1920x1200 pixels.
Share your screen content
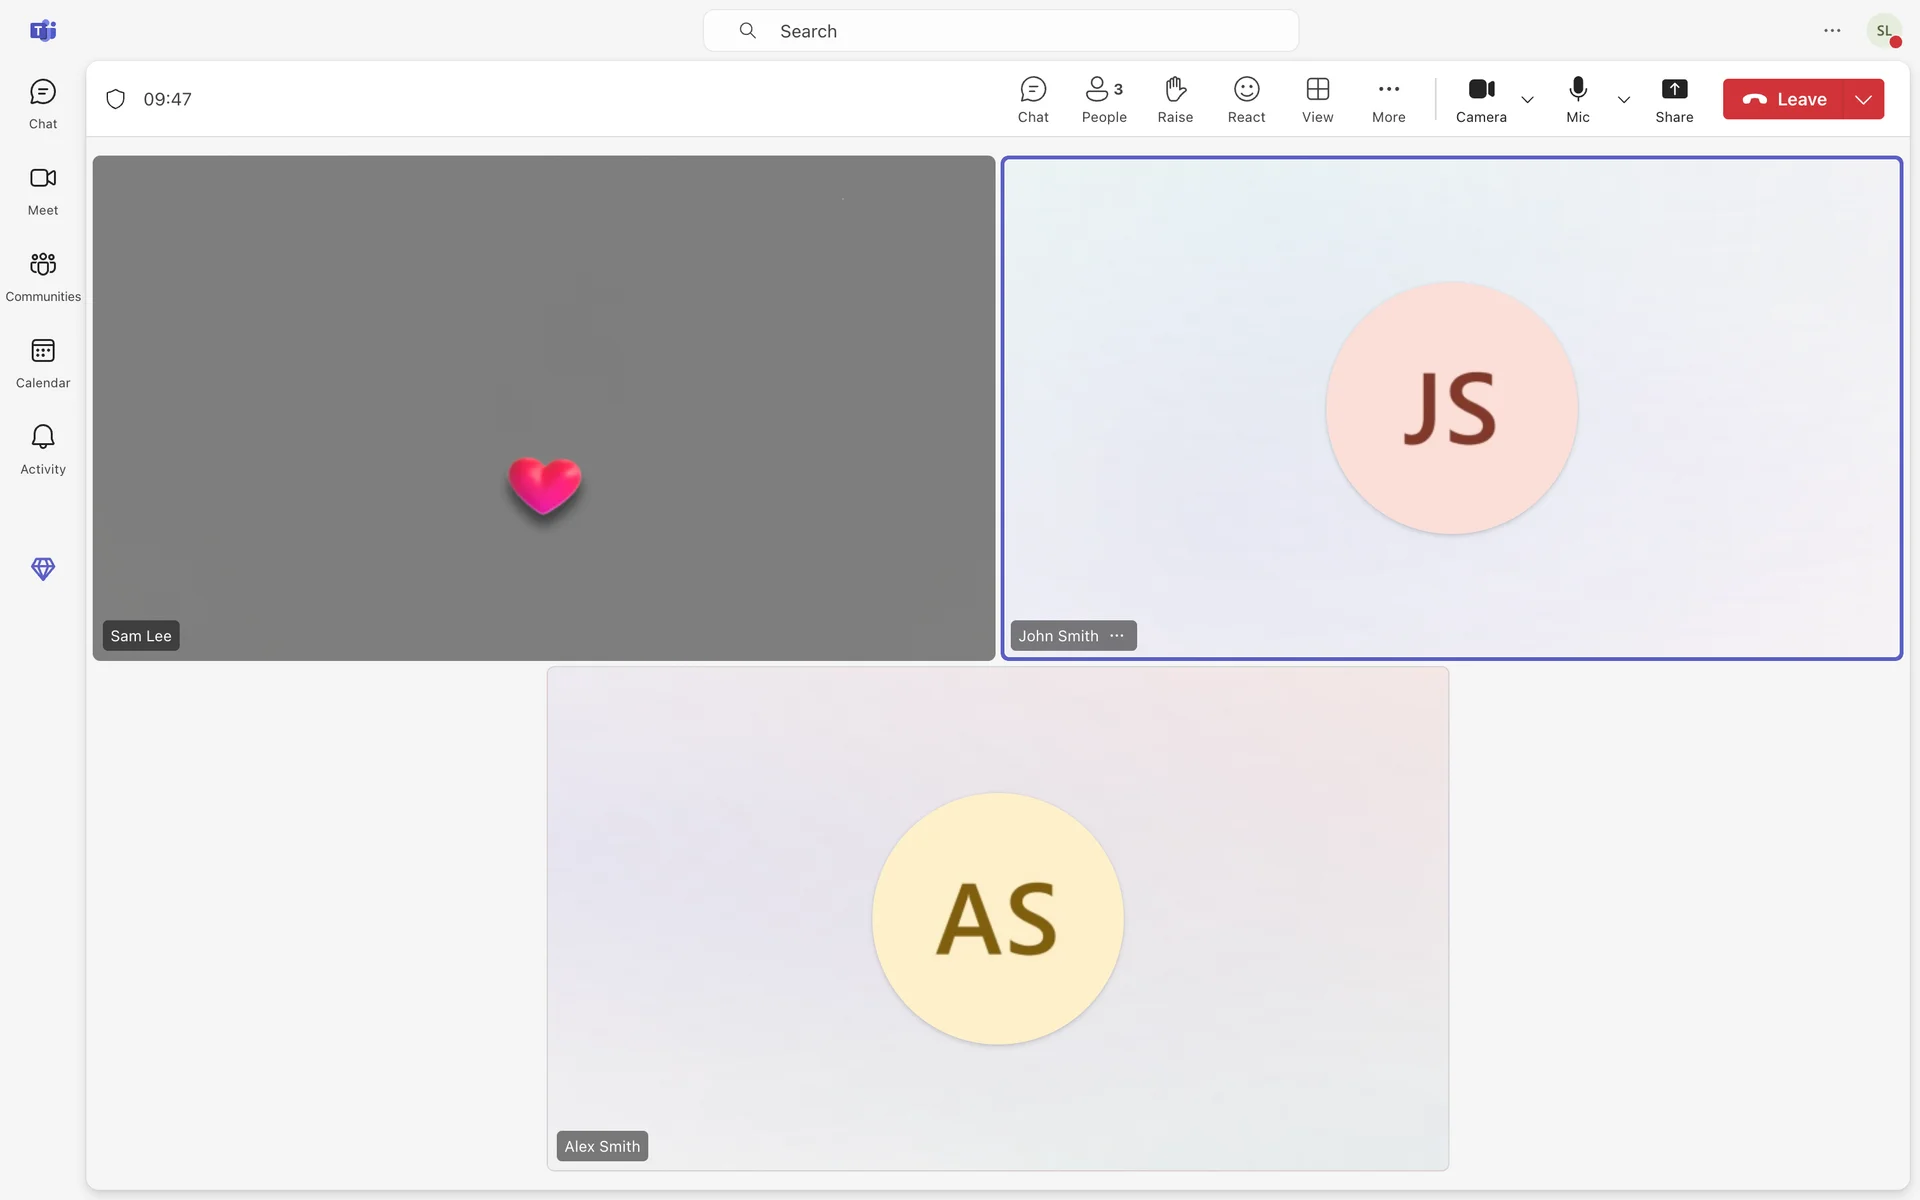1673,99
